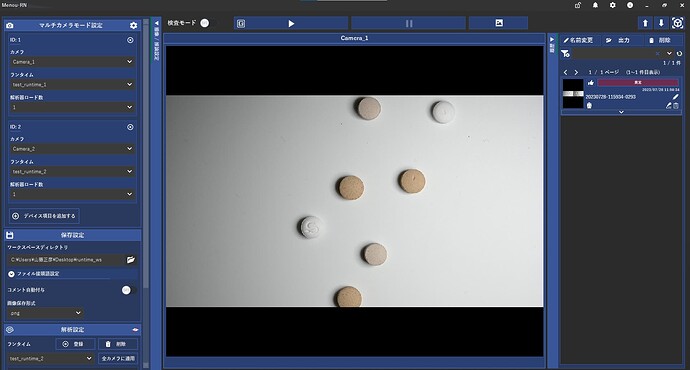Refresh the results list with the reload icon
690x370 pixels.
tap(679, 54)
